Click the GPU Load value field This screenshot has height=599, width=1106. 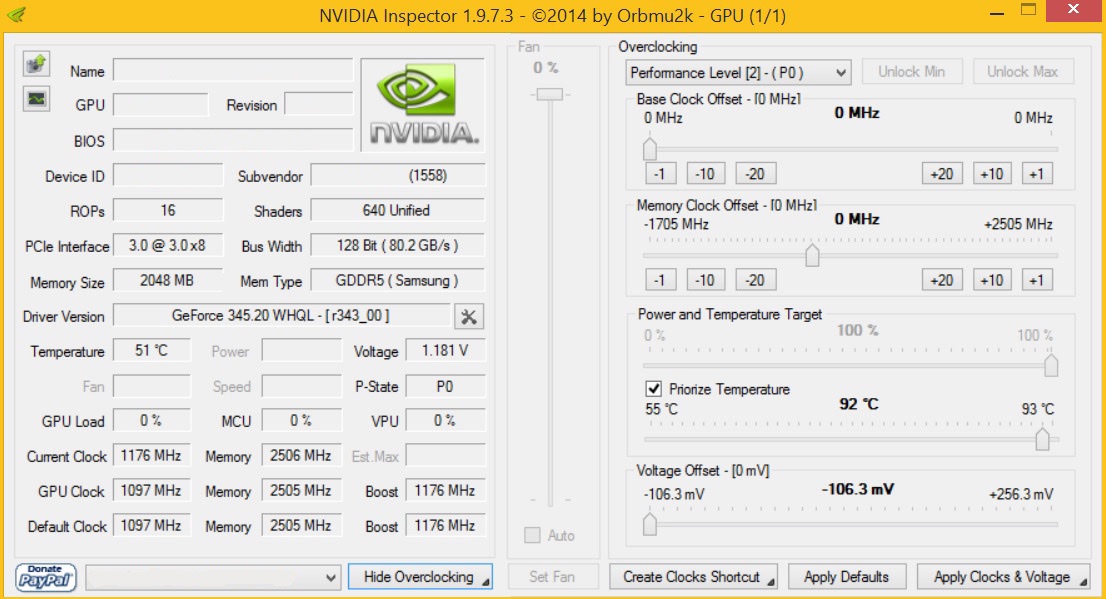[152, 420]
